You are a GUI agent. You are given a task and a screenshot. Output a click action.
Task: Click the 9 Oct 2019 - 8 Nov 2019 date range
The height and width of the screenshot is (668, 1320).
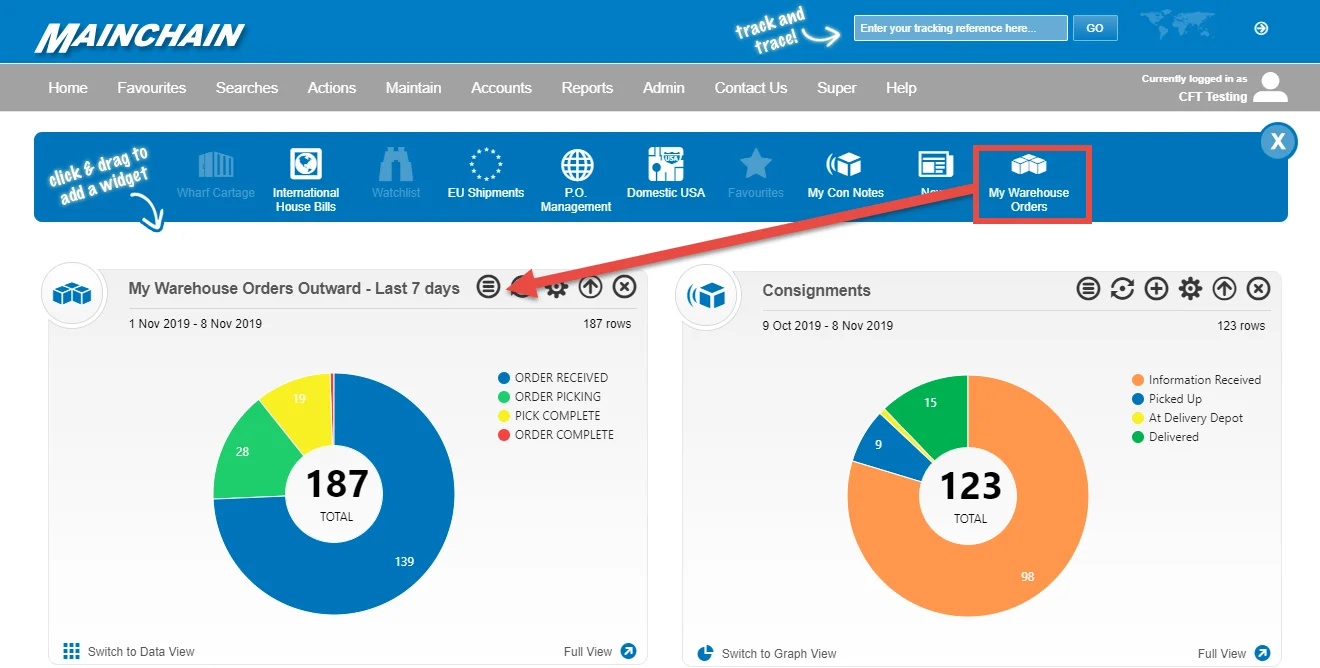(x=828, y=326)
